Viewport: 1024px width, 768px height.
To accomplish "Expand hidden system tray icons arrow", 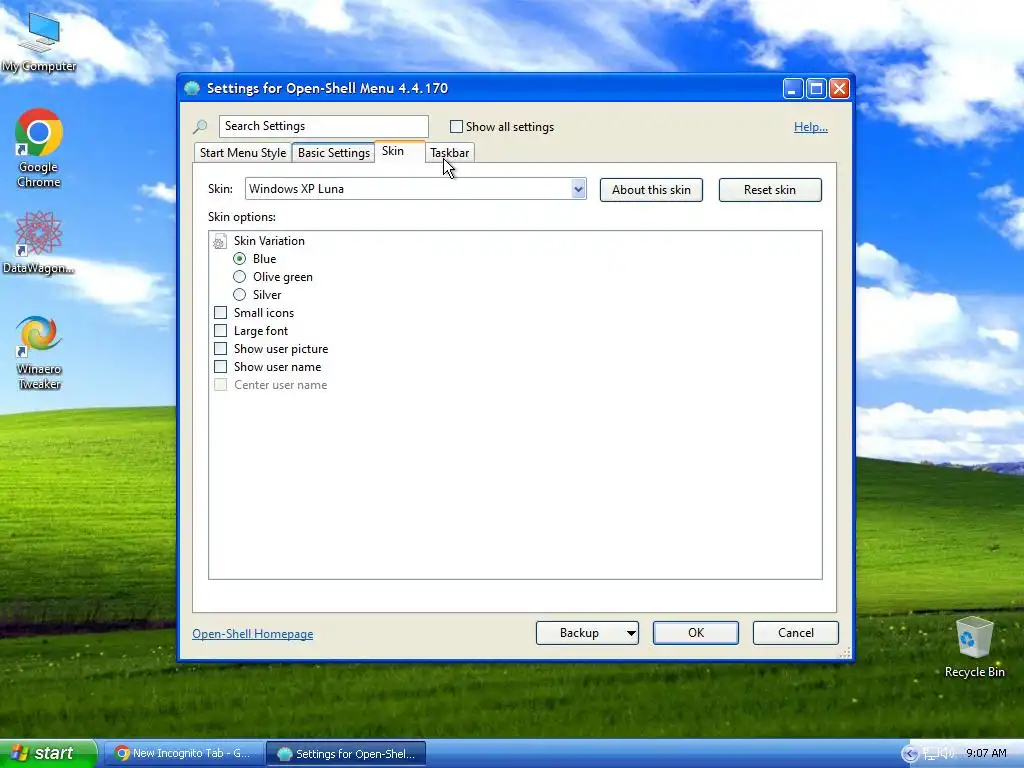I will click(x=909, y=754).
